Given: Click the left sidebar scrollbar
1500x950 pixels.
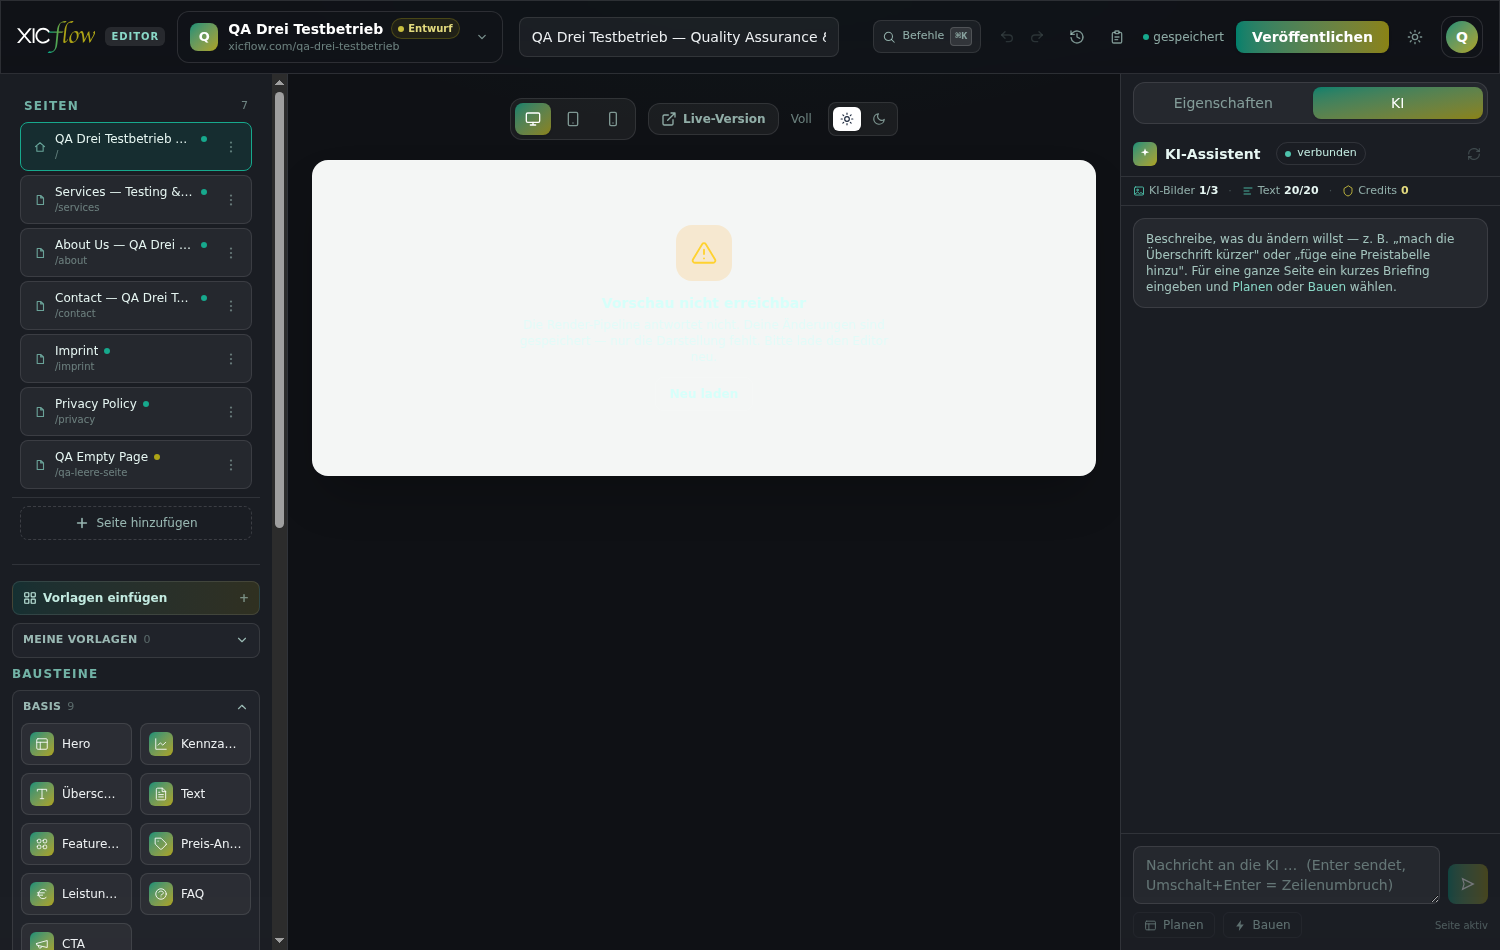Looking at the screenshot, I should [279, 310].
